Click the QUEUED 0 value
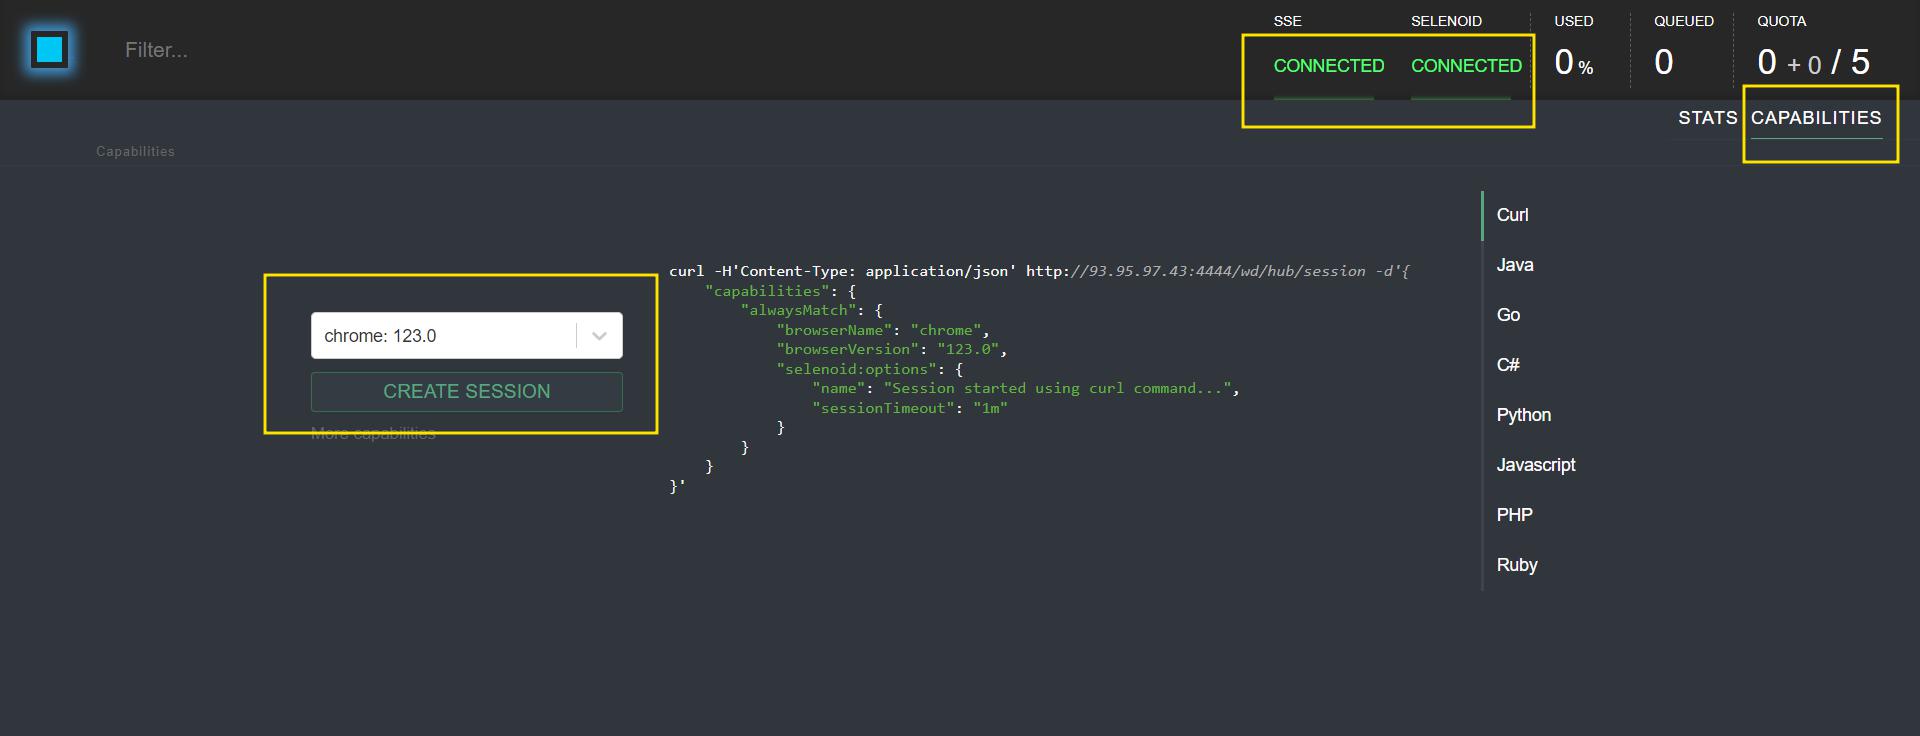Image resolution: width=1920 pixels, height=736 pixels. coord(1663,63)
